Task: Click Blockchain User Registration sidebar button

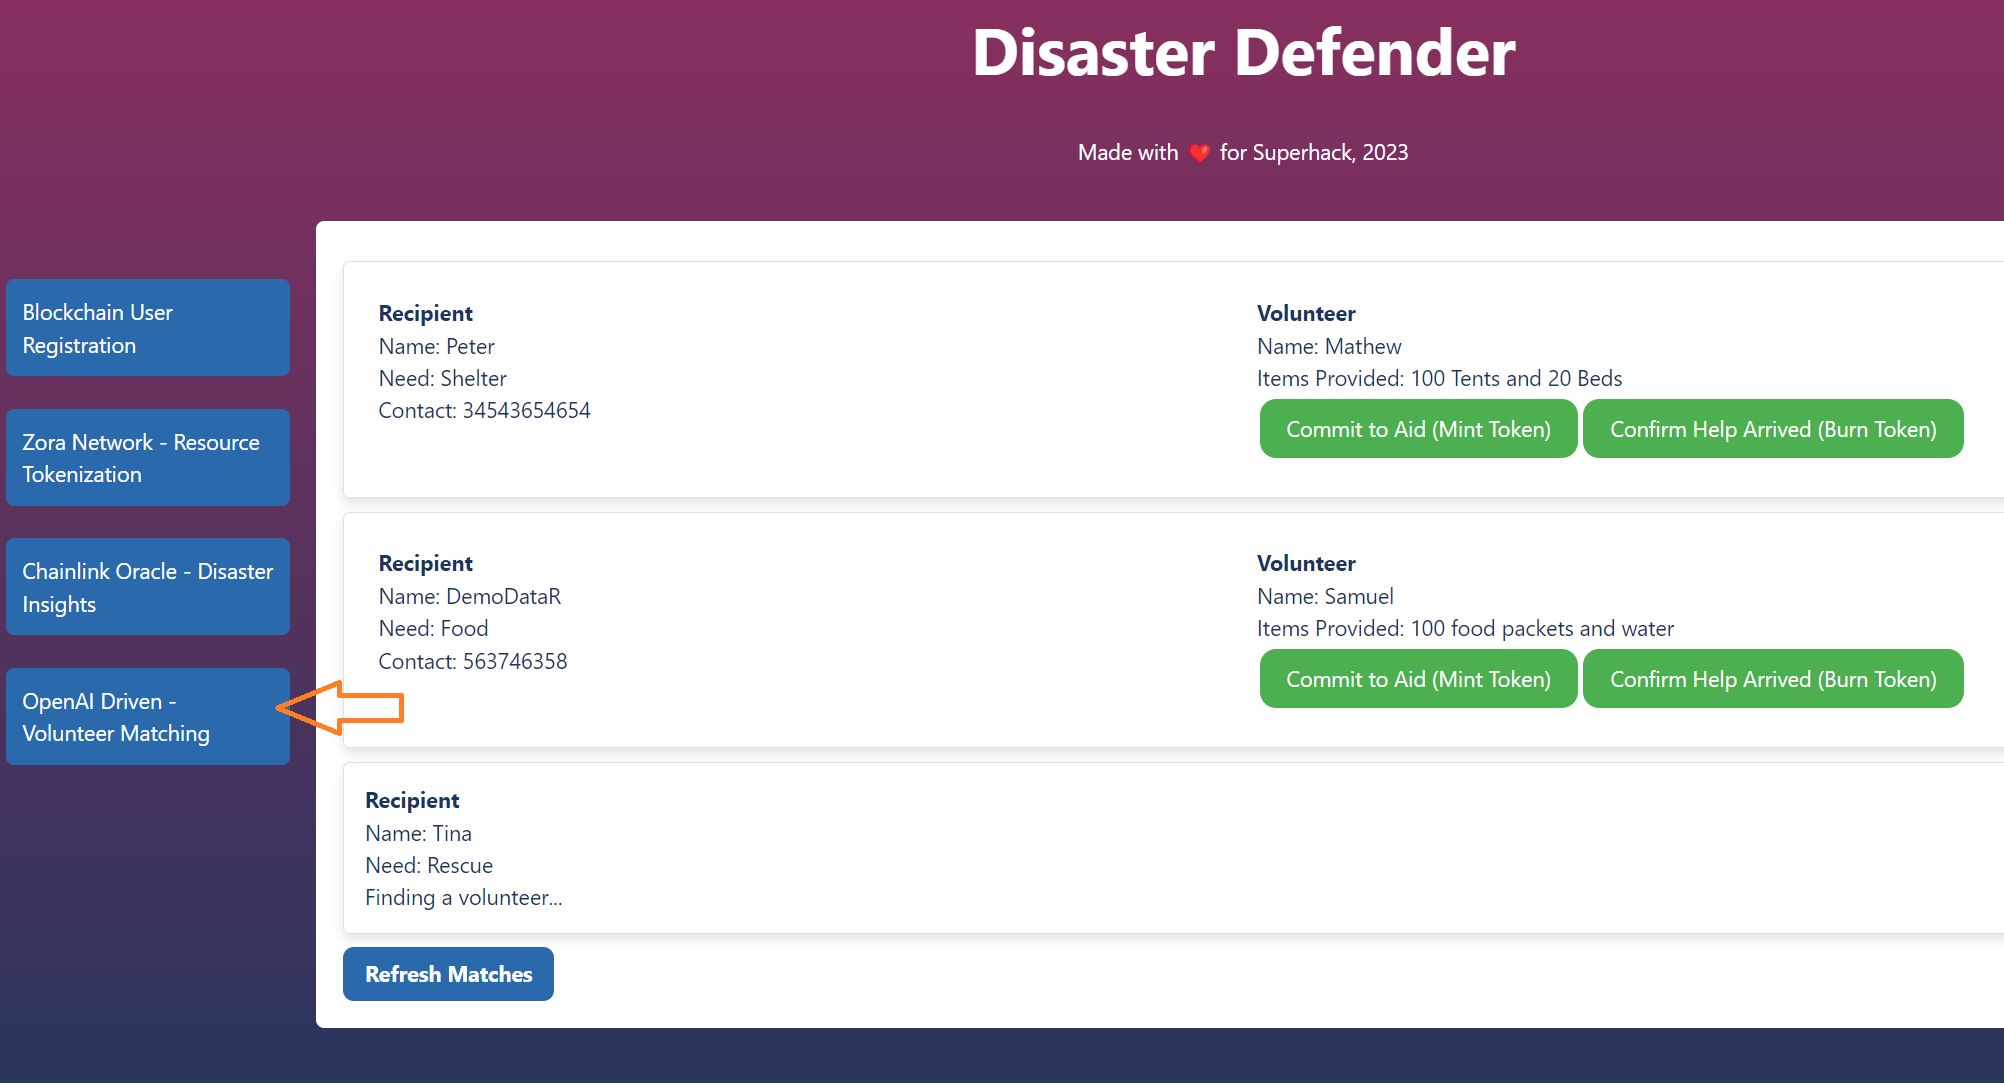Action: pyautogui.click(x=147, y=327)
